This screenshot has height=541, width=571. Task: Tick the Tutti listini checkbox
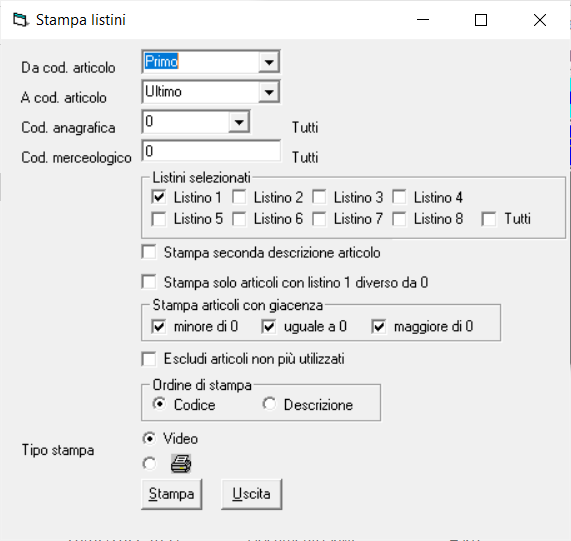point(489,219)
